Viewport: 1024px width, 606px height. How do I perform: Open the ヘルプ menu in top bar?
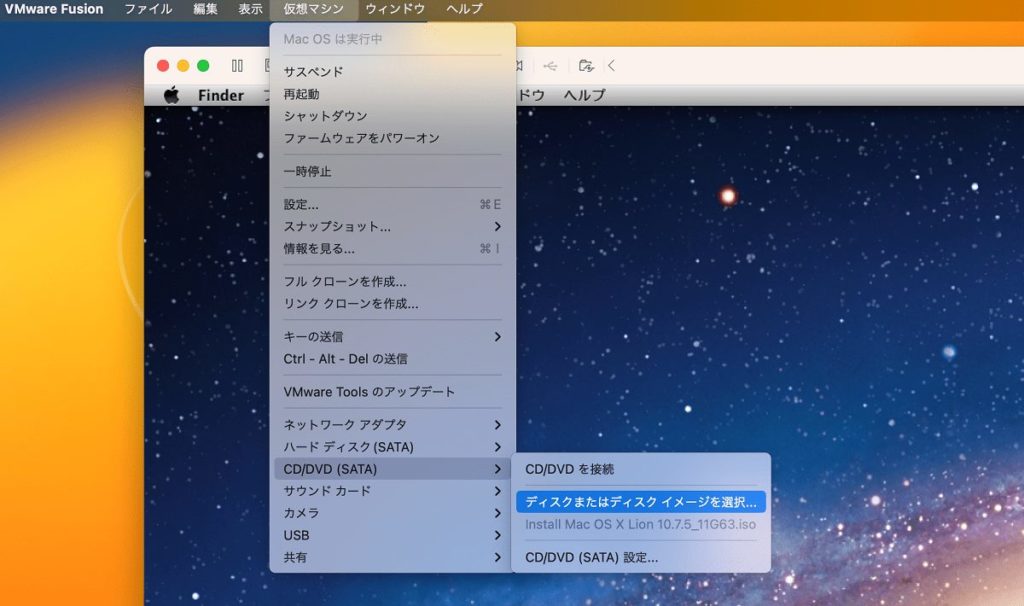(464, 9)
